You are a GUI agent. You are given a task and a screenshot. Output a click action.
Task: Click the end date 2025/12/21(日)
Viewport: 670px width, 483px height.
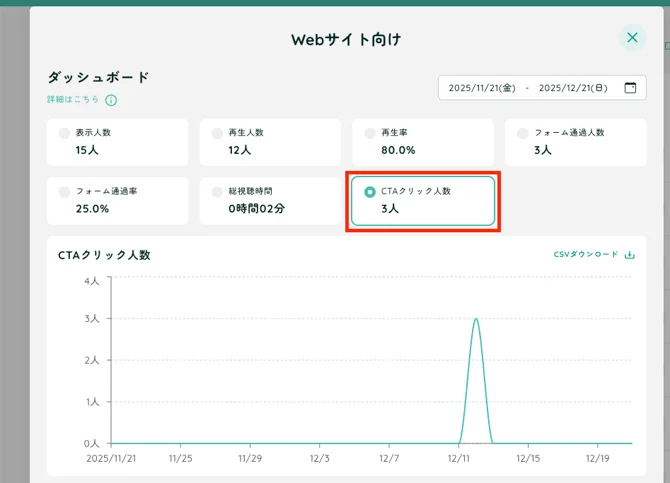[x=573, y=88]
